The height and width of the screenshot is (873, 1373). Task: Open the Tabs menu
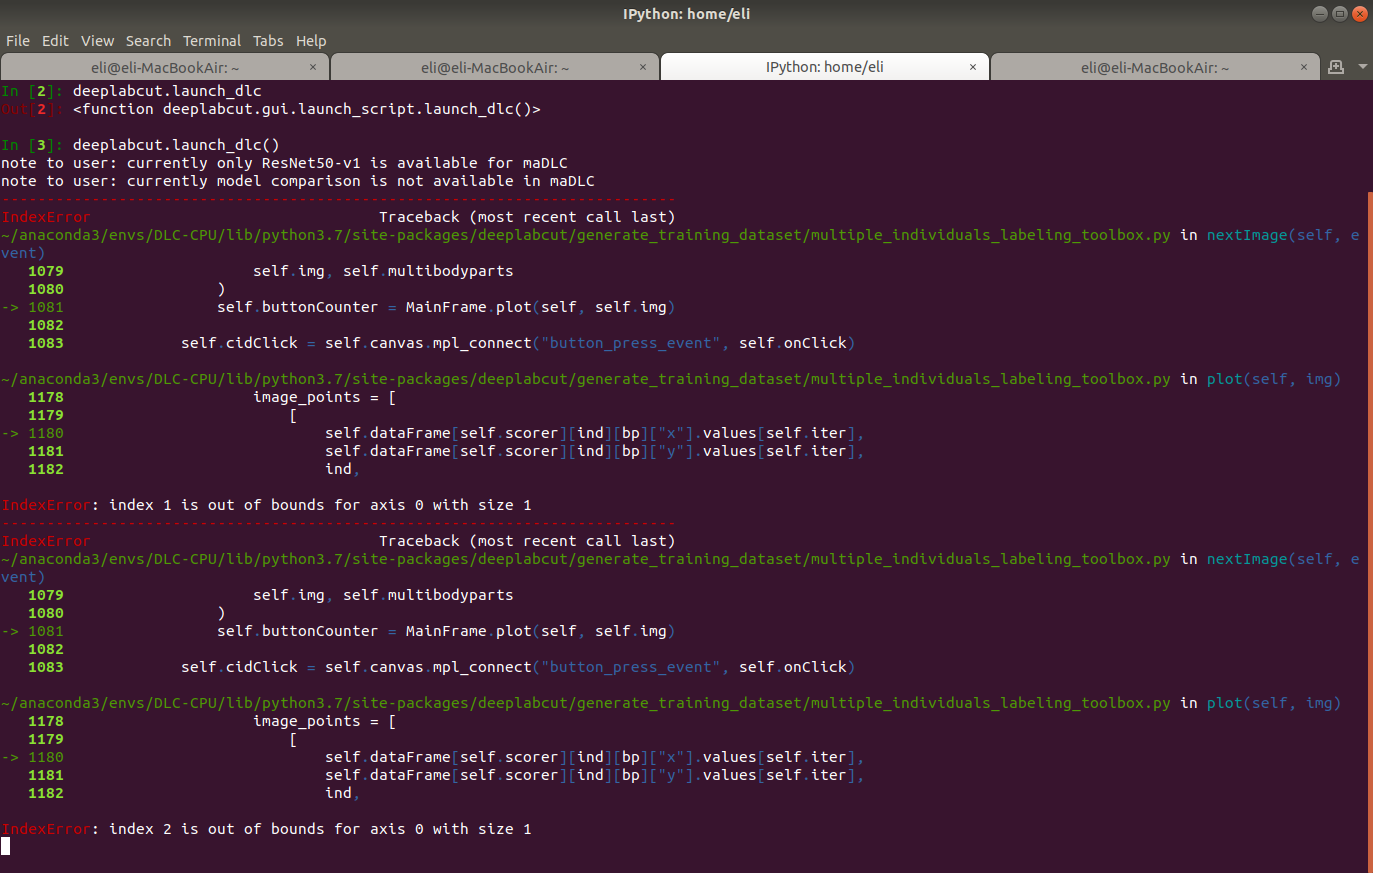[268, 40]
